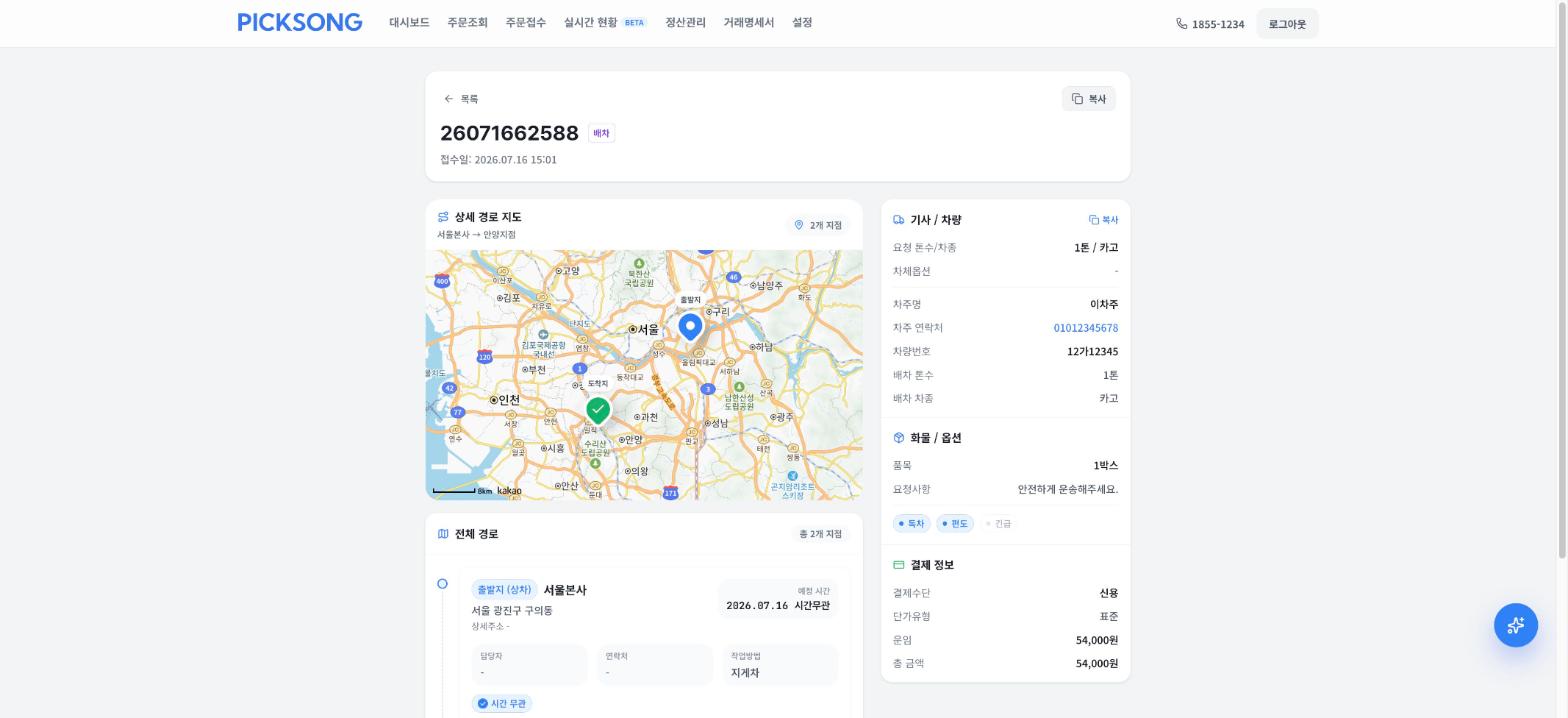The width and height of the screenshot is (1568, 718).
Task: Go back with the 목록 arrow
Action: [x=461, y=99]
